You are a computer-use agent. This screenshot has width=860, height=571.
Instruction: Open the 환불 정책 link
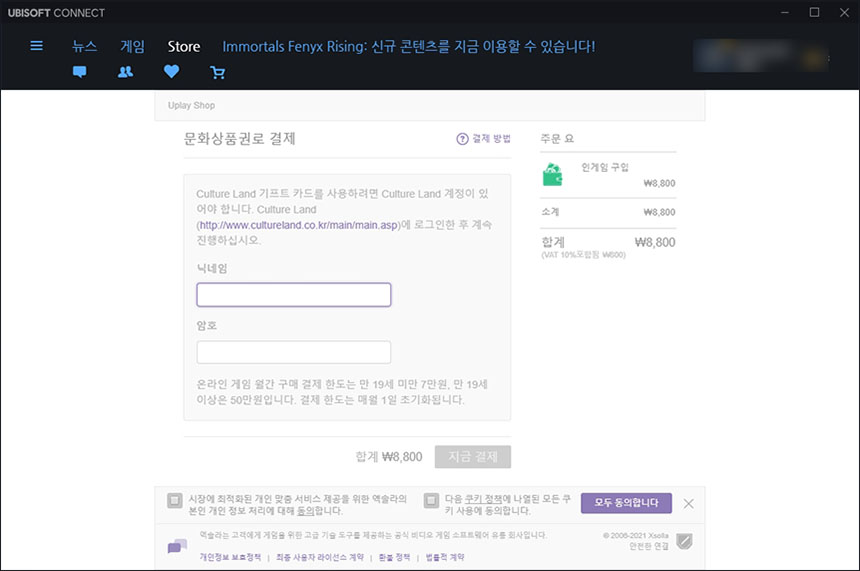coord(394,557)
